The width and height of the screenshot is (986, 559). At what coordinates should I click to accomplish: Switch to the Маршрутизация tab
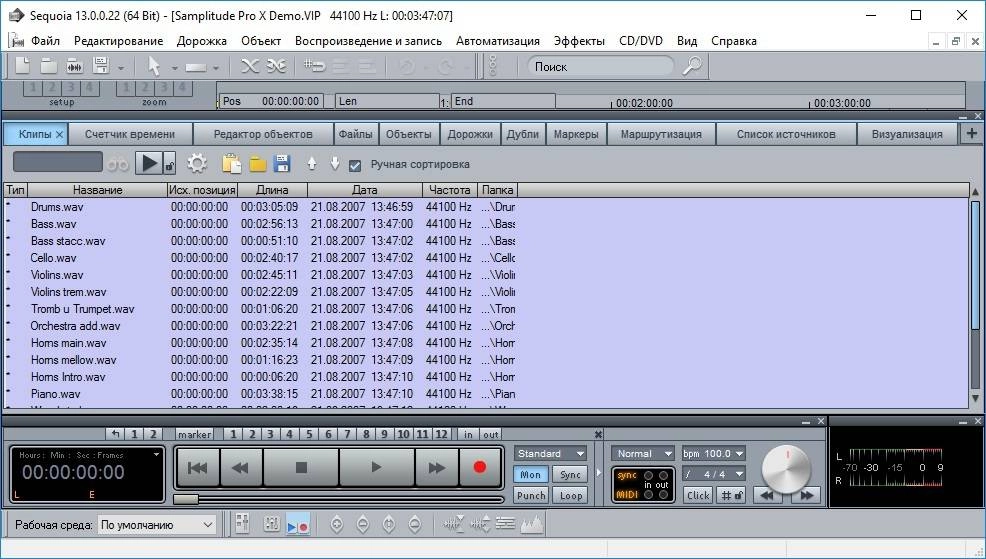tap(661, 134)
